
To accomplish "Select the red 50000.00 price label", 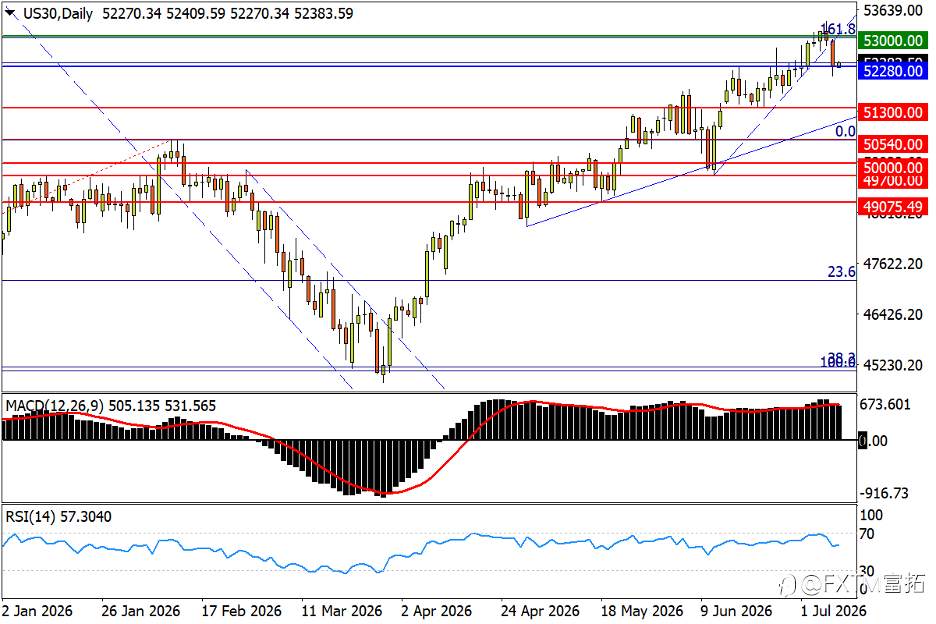I will [x=893, y=167].
